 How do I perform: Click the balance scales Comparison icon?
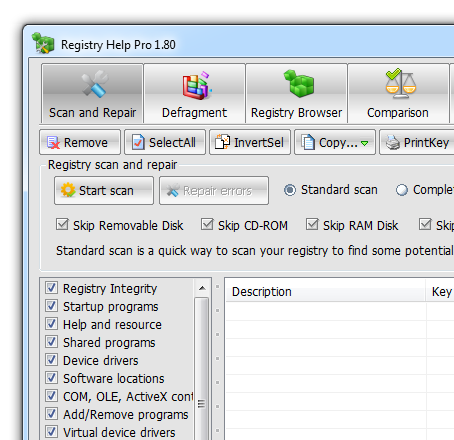(x=400, y=83)
